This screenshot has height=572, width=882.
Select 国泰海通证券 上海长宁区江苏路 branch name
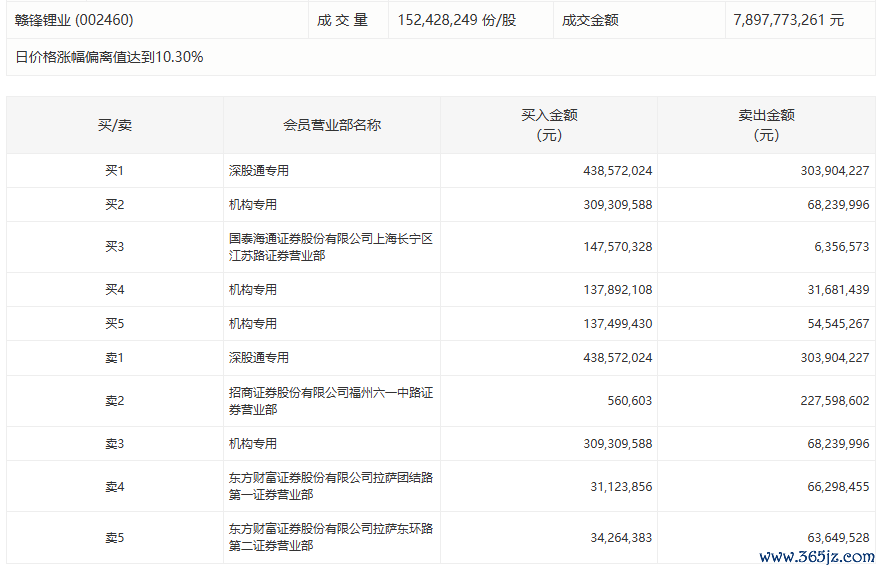pos(331,247)
